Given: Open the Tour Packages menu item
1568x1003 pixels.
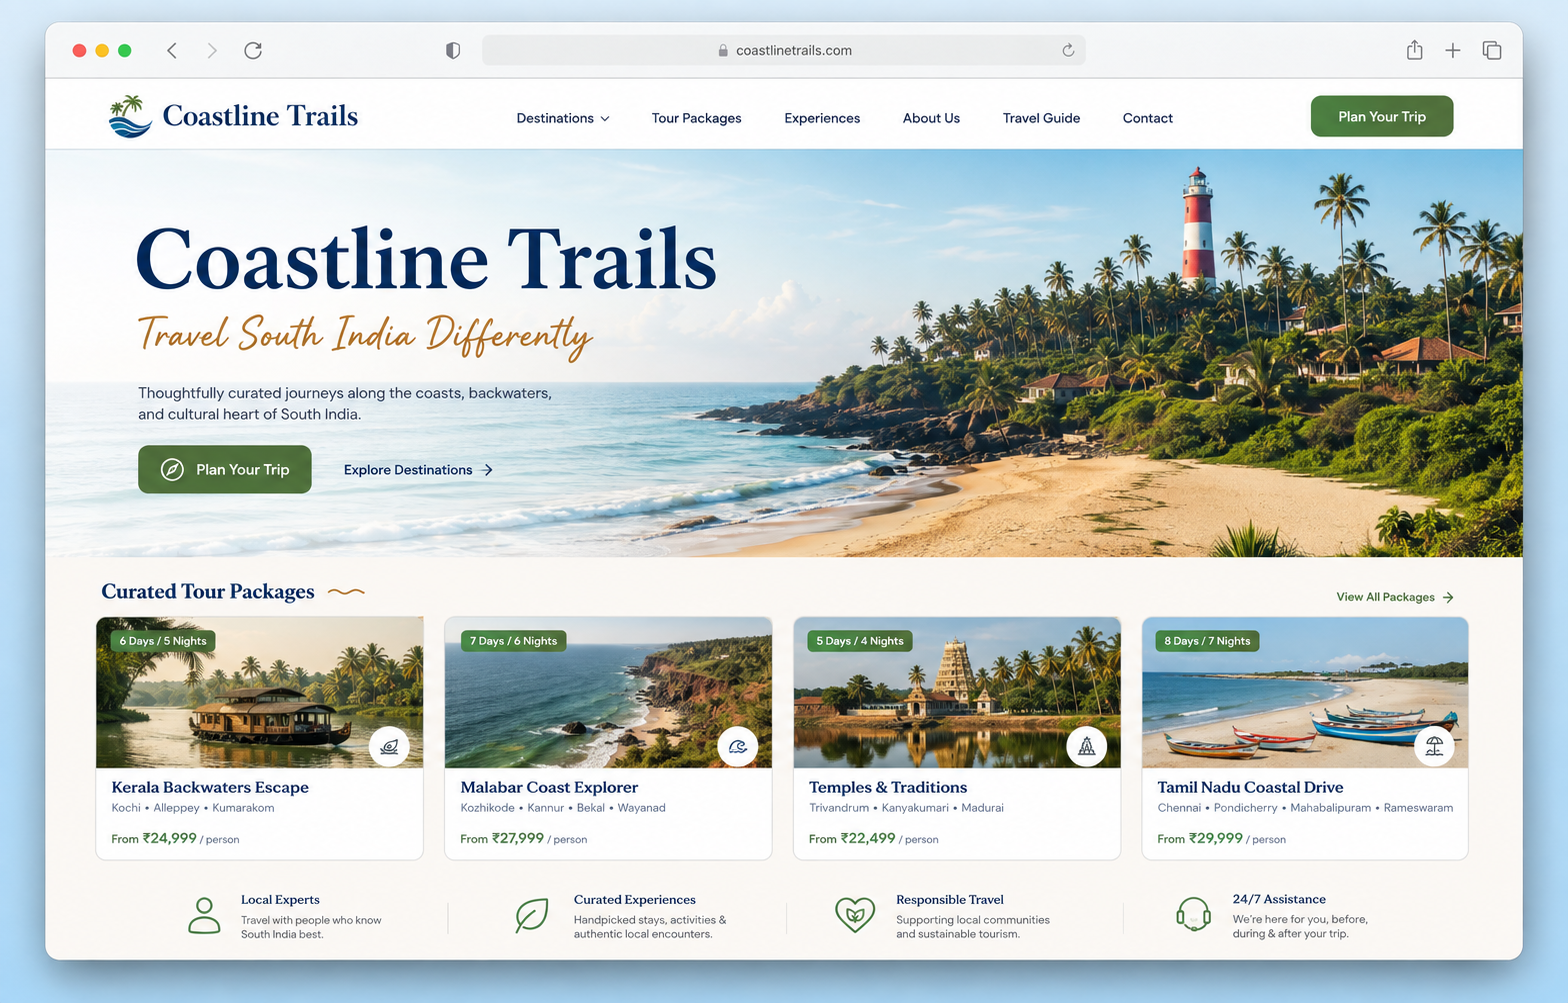Looking at the screenshot, I should [x=697, y=118].
